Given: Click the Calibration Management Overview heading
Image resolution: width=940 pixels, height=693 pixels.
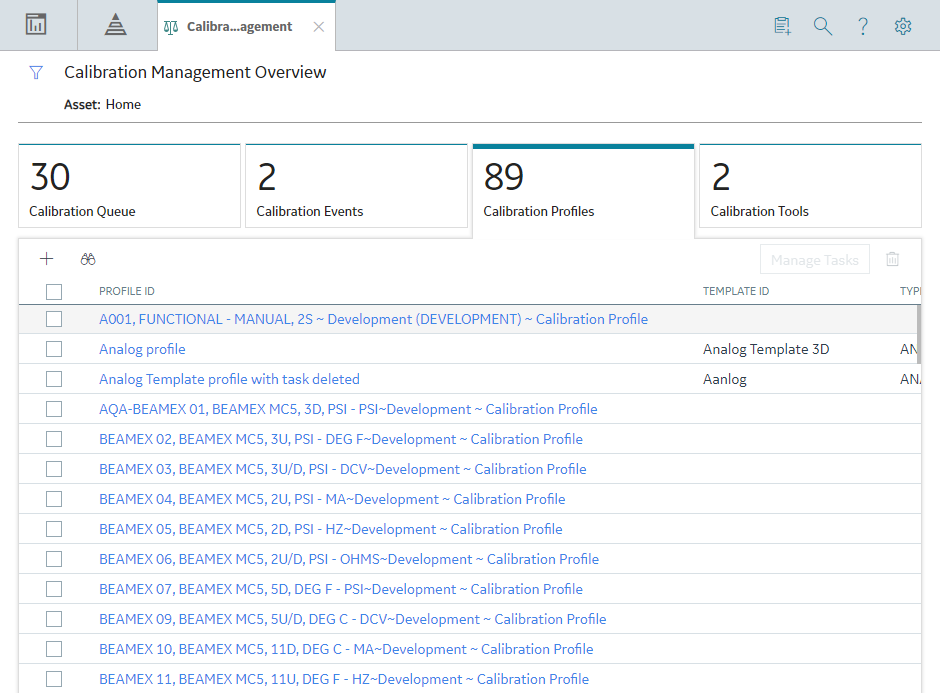Looking at the screenshot, I should pyautogui.click(x=195, y=73).
